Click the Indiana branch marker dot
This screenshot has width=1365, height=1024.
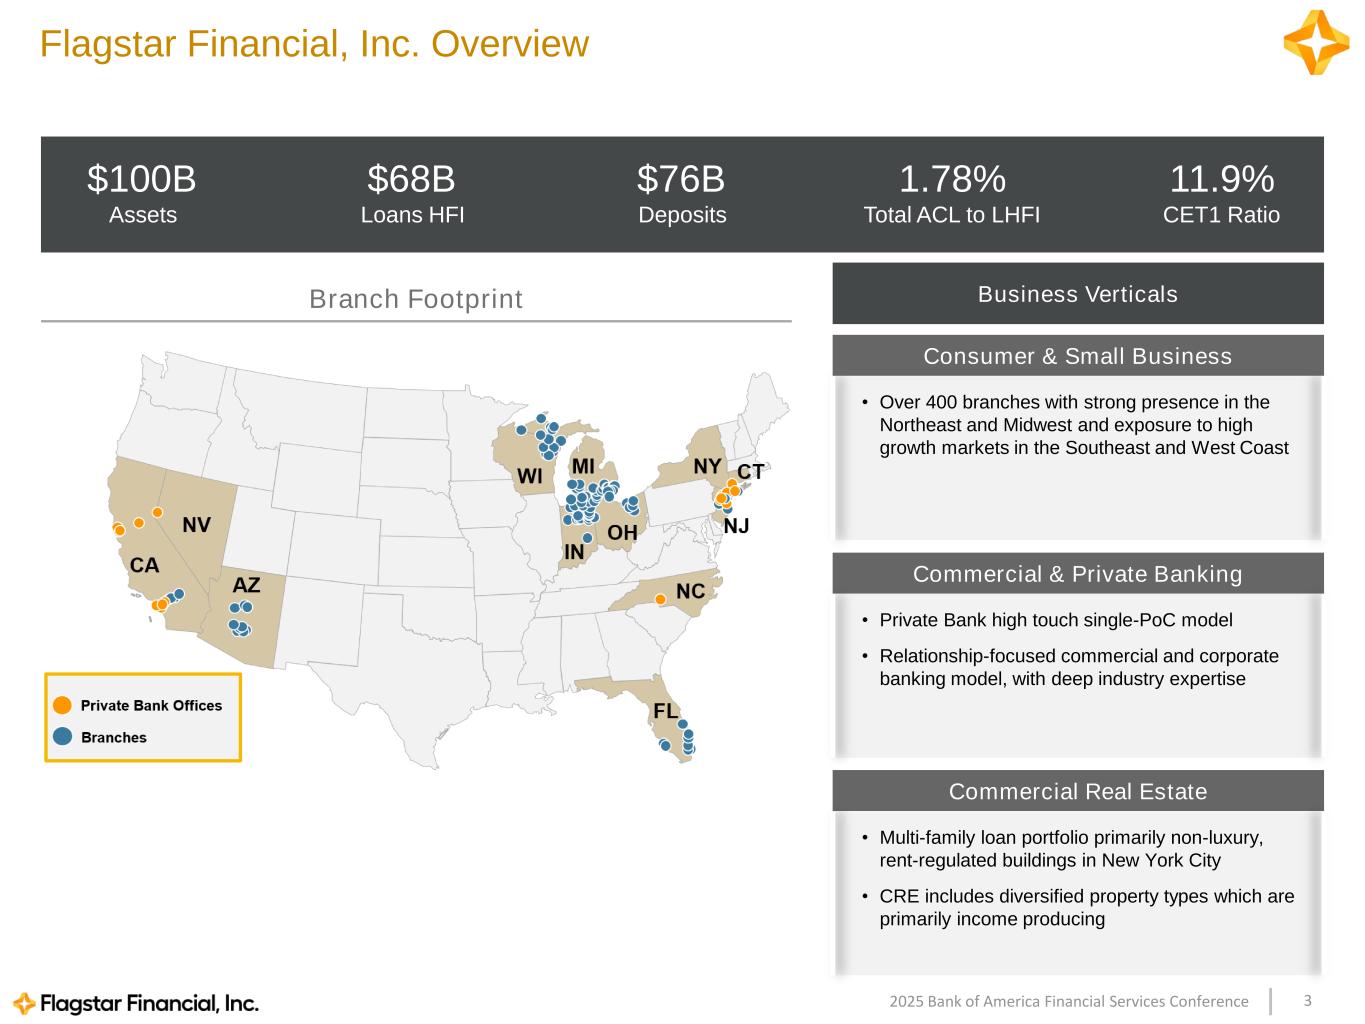[x=587, y=538]
